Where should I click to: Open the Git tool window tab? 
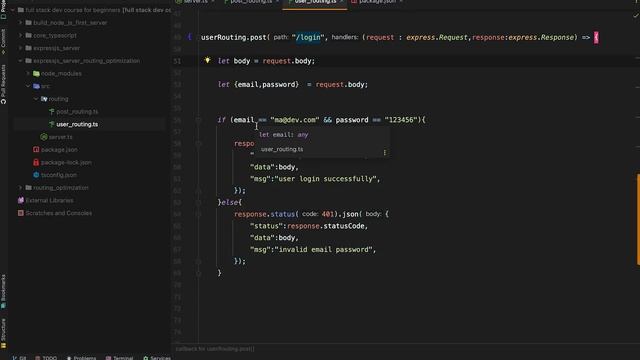[x=19, y=358]
